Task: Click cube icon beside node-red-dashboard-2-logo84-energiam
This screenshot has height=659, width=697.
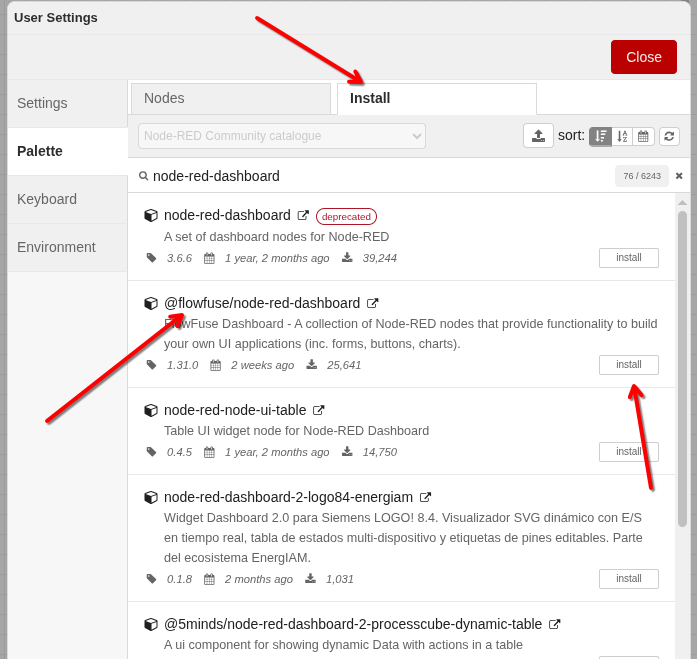Action: [151, 497]
